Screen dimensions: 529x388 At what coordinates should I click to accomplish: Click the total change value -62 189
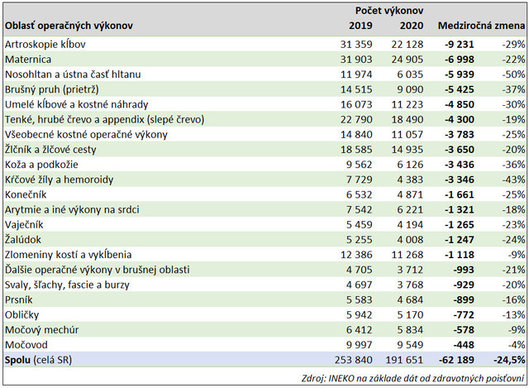tap(456, 360)
